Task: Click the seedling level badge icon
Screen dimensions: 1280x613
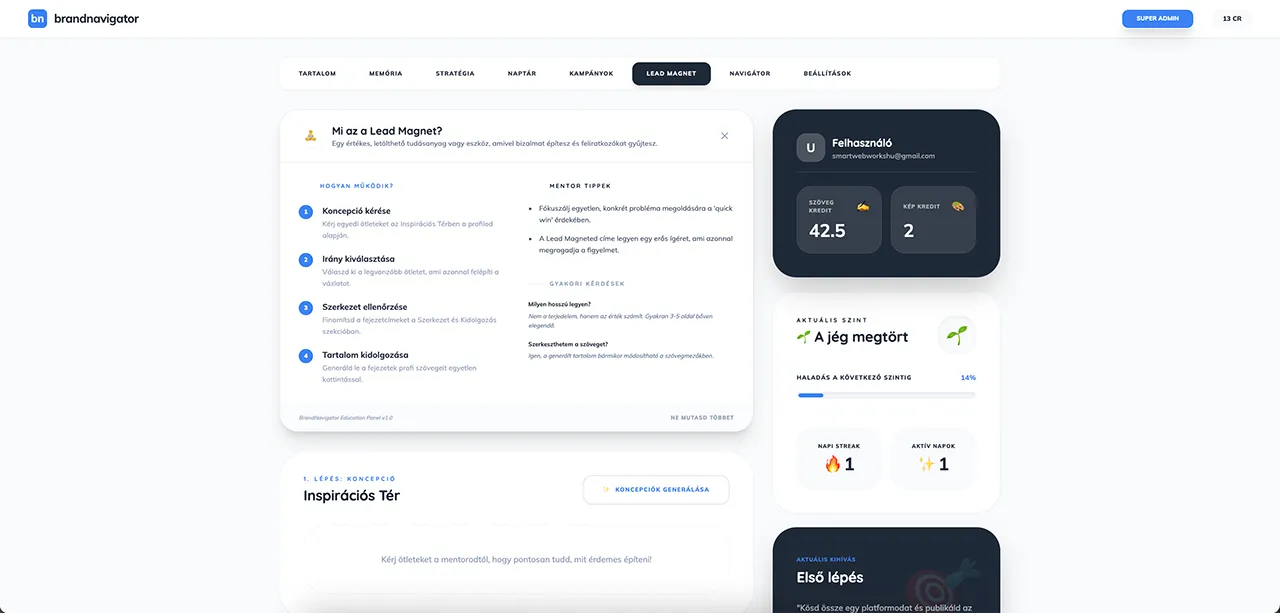Action: click(x=956, y=335)
